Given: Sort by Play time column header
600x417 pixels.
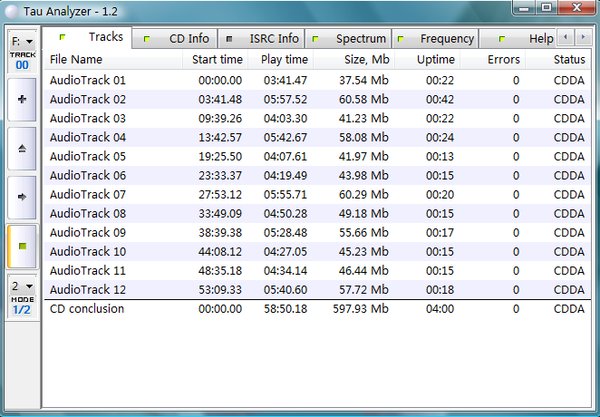Looking at the screenshot, I should coord(281,60).
